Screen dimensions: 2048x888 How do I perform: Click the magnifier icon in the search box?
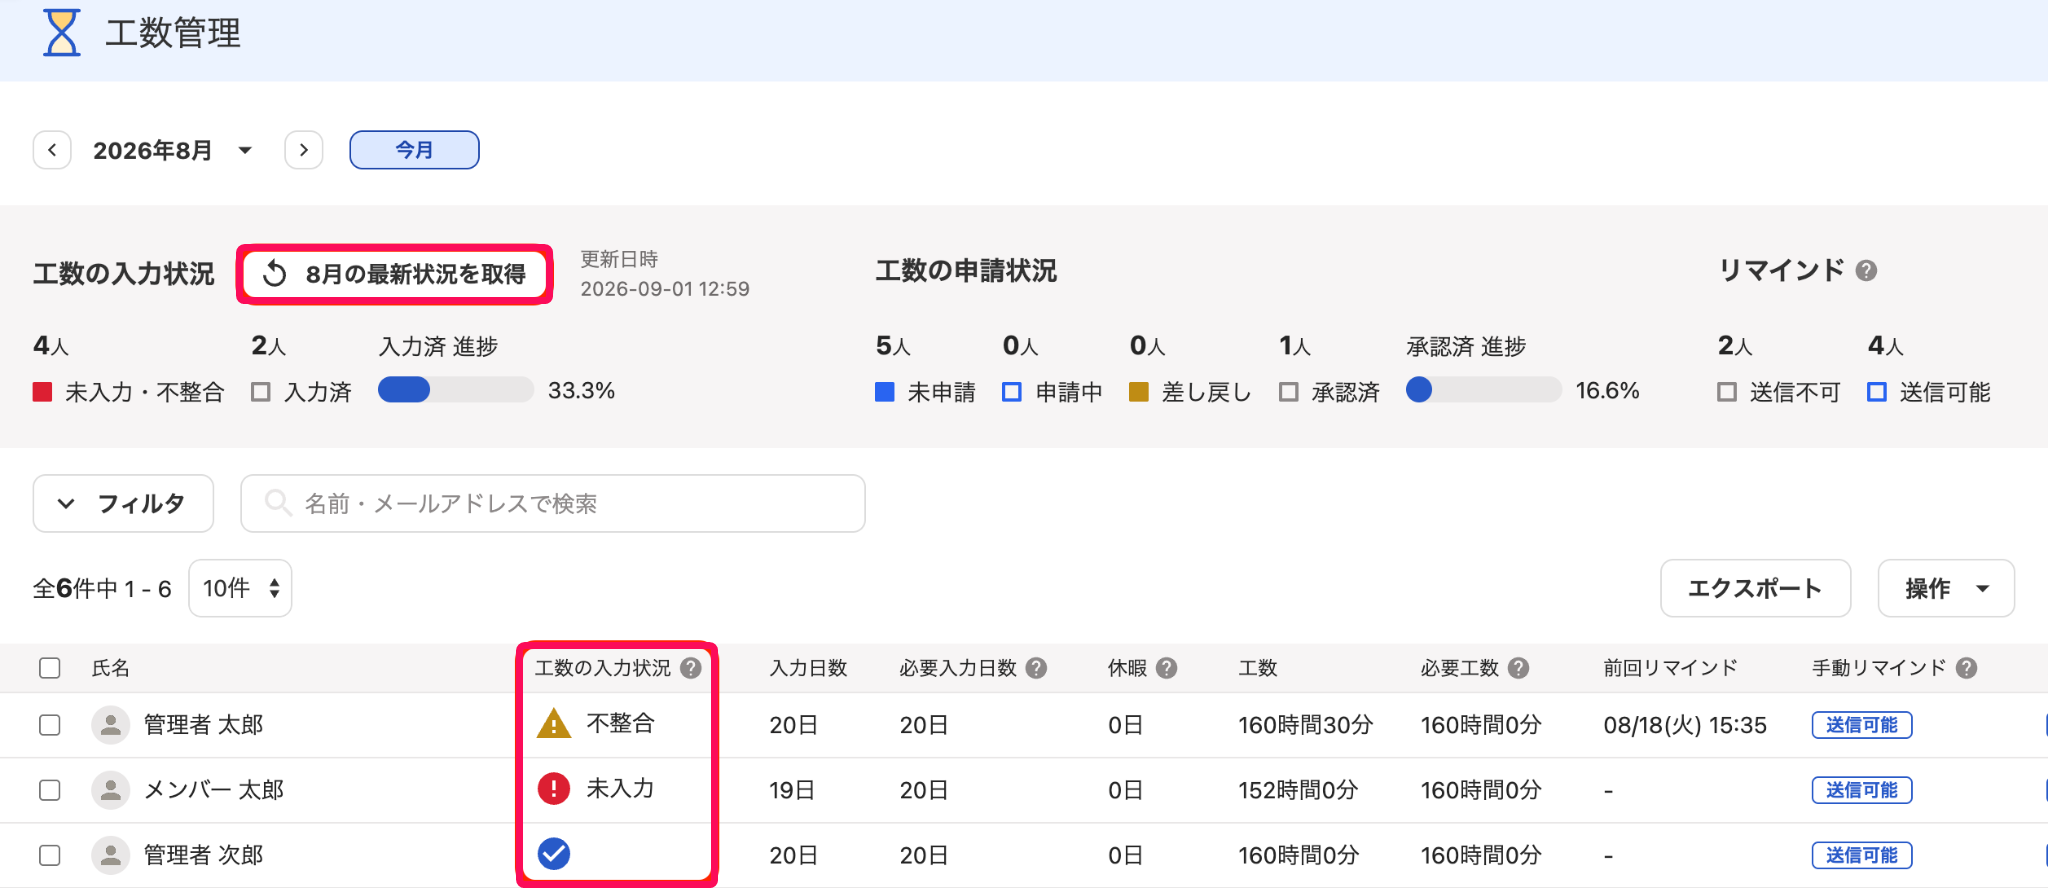[277, 503]
